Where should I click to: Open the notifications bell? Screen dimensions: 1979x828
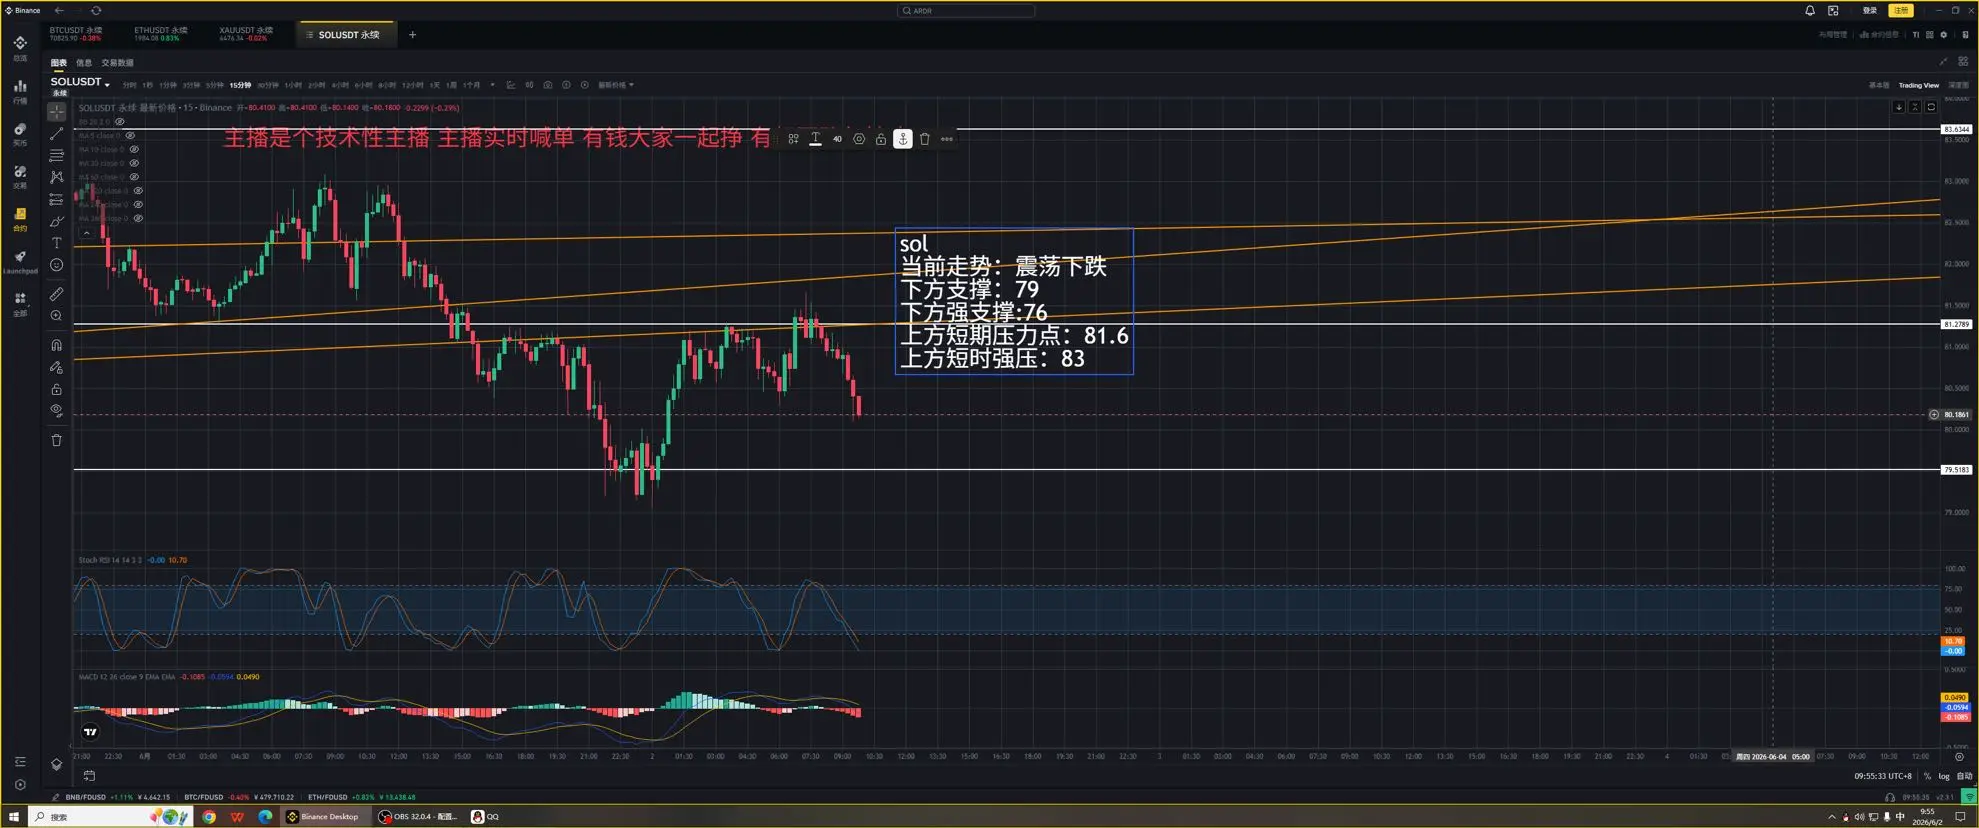[x=1810, y=10]
